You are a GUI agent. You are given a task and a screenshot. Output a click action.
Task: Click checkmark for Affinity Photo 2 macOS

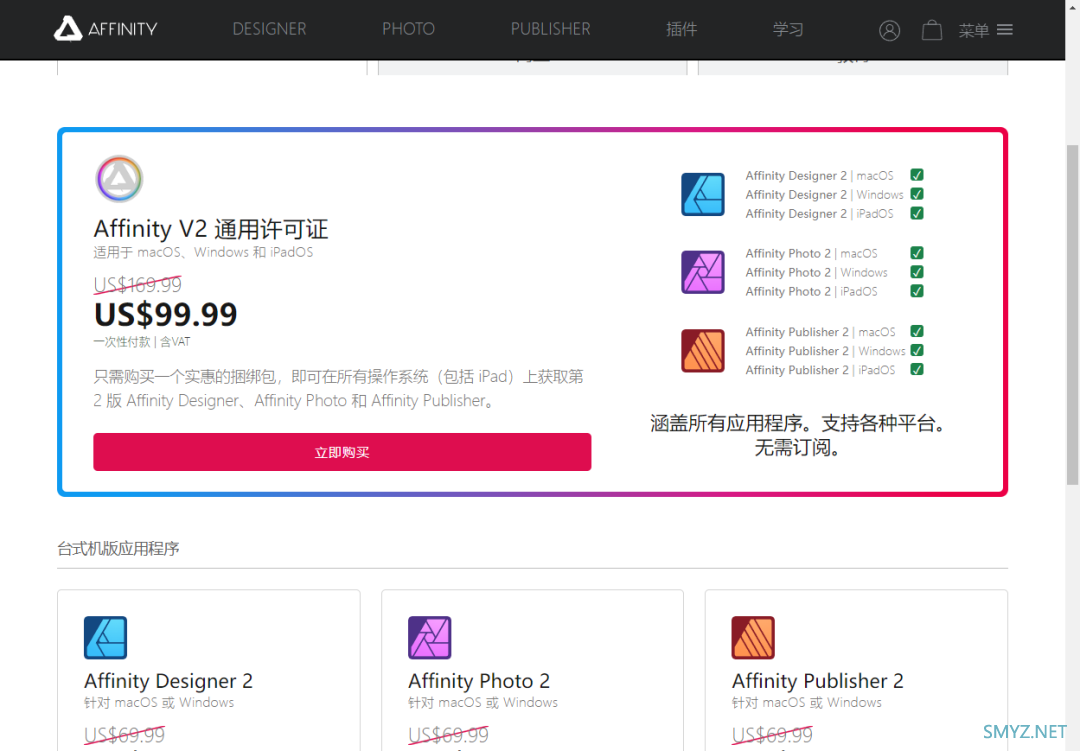click(917, 253)
